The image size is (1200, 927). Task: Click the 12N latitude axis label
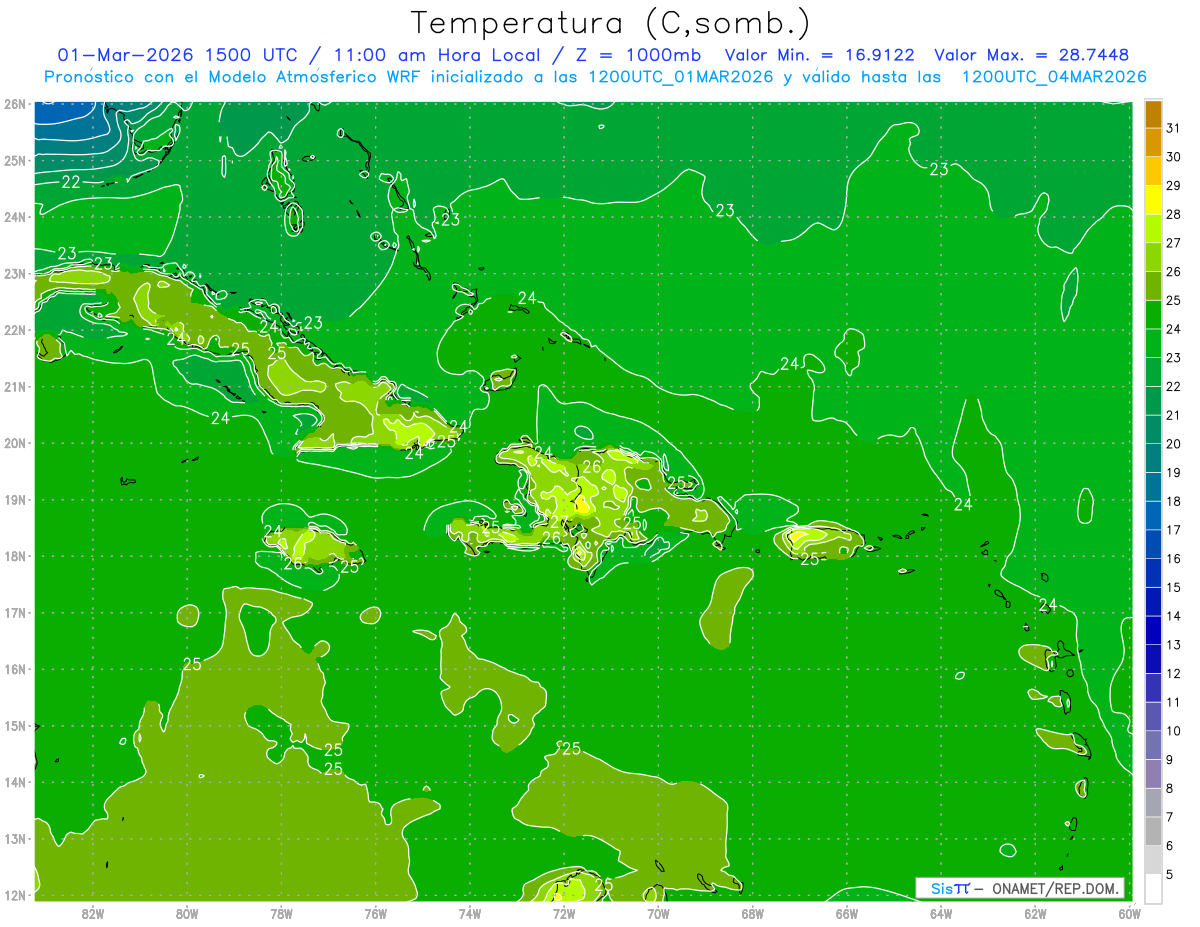(x=15, y=895)
